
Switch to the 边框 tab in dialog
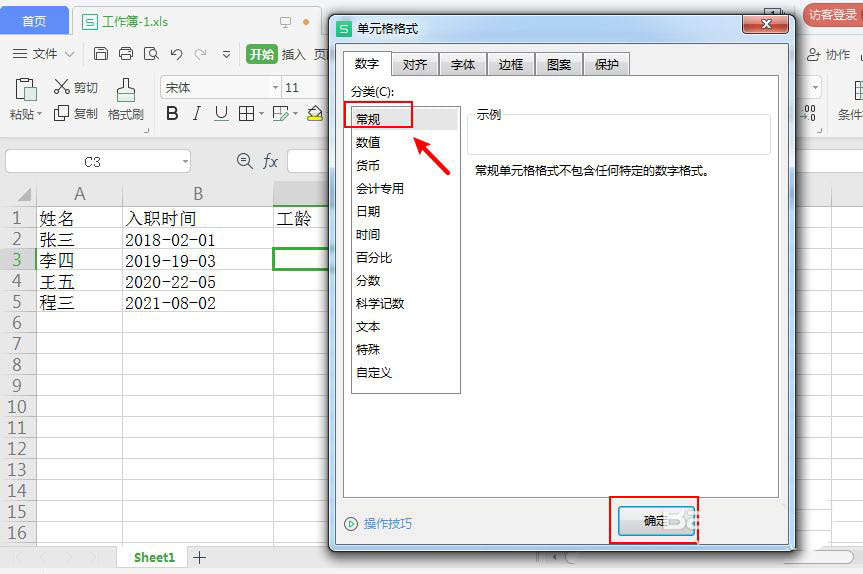click(511, 64)
